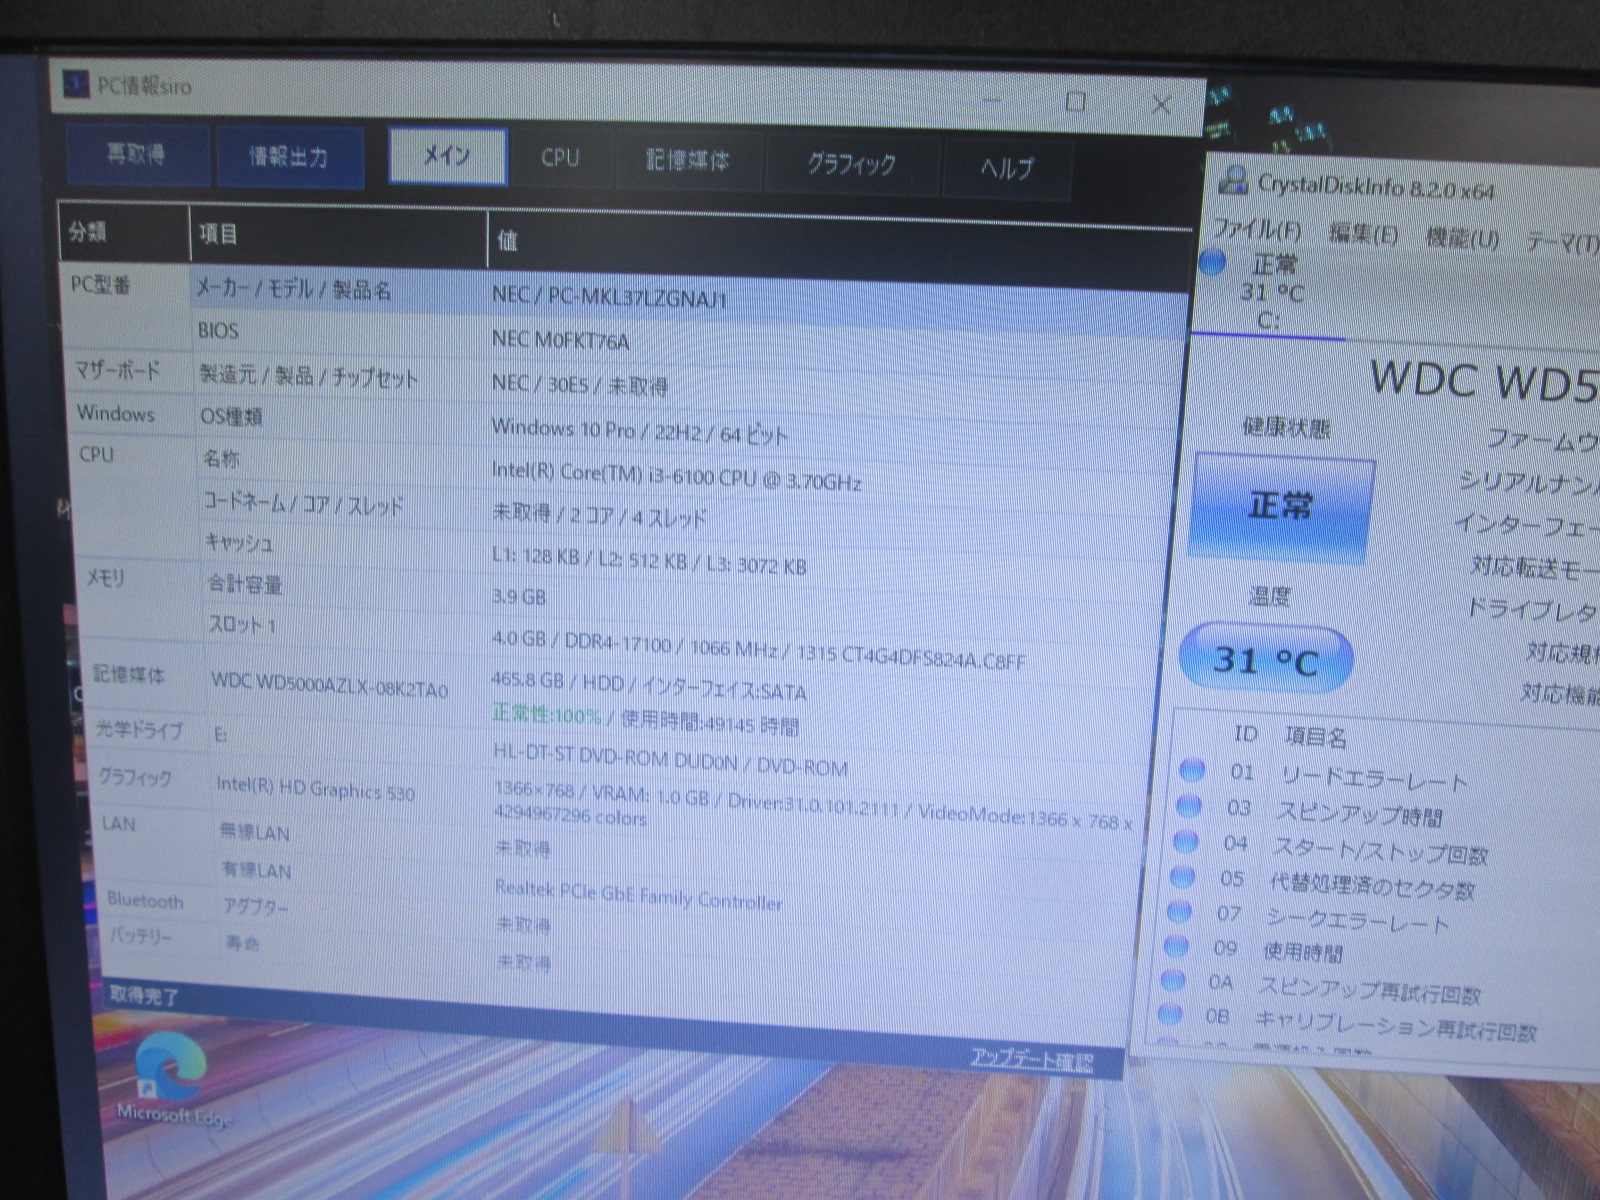Click status circle for ID 0B キャリブレーション再試行回数
The height and width of the screenshot is (1200, 1600).
[1169, 1014]
